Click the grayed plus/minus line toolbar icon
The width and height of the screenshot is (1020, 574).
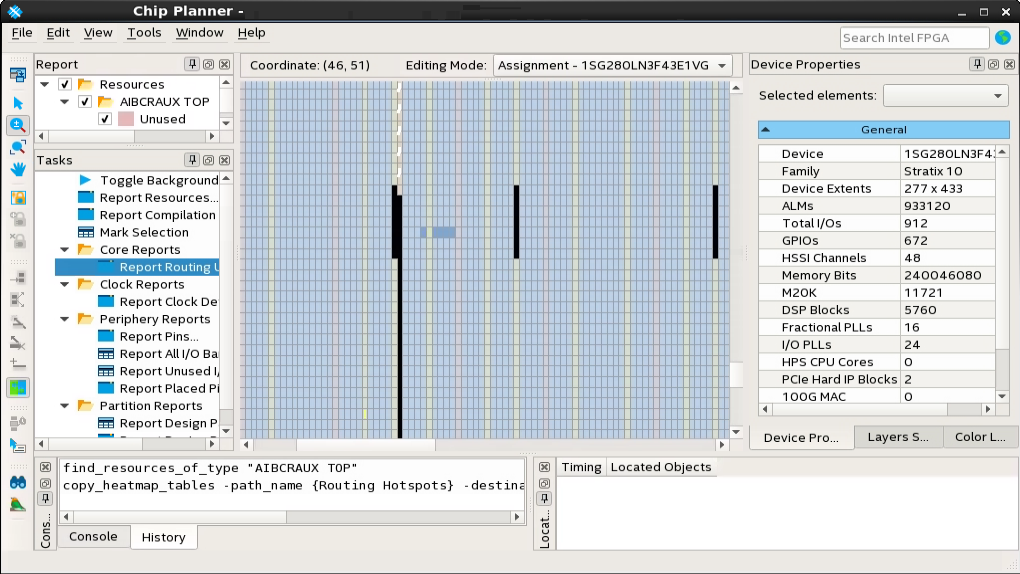pos(18,364)
